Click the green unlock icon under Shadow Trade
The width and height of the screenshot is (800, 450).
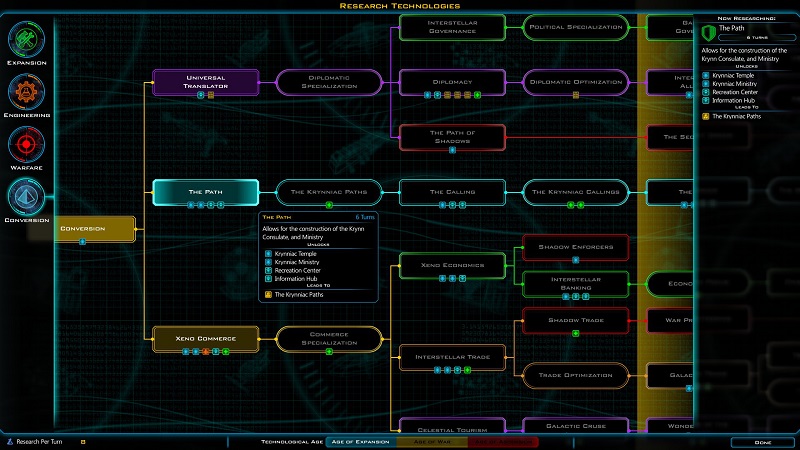pyautogui.click(x=576, y=333)
